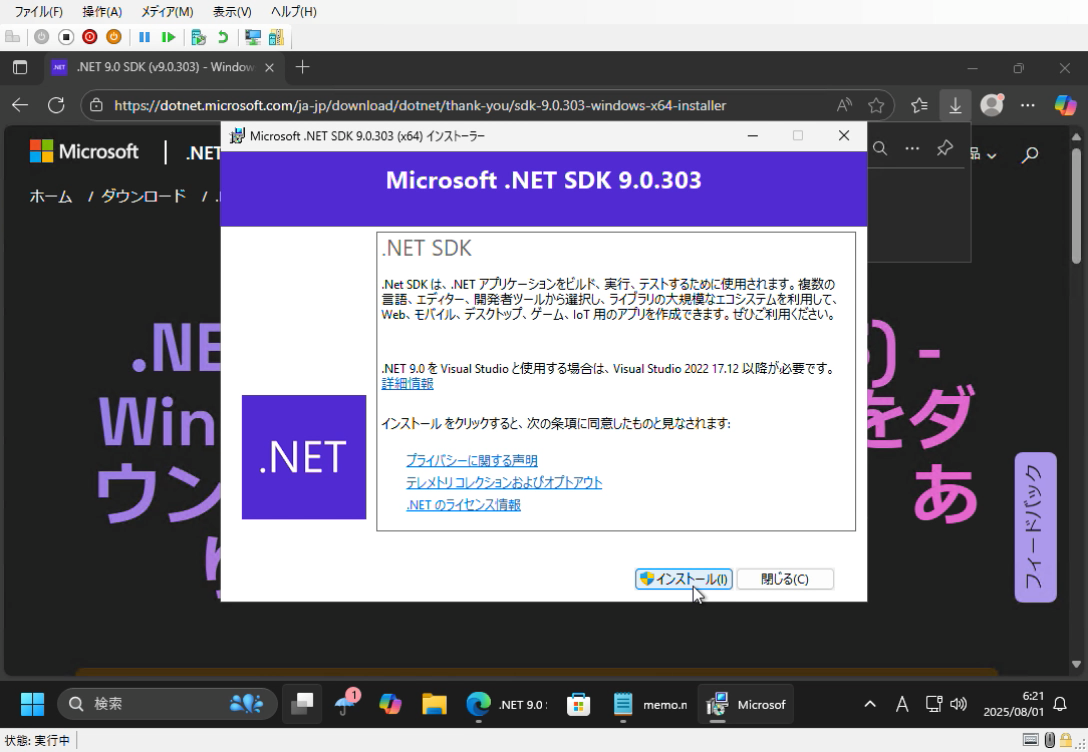Open more options in downloads panel
The height and width of the screenshot is (752, 1088).
[912, 148]
